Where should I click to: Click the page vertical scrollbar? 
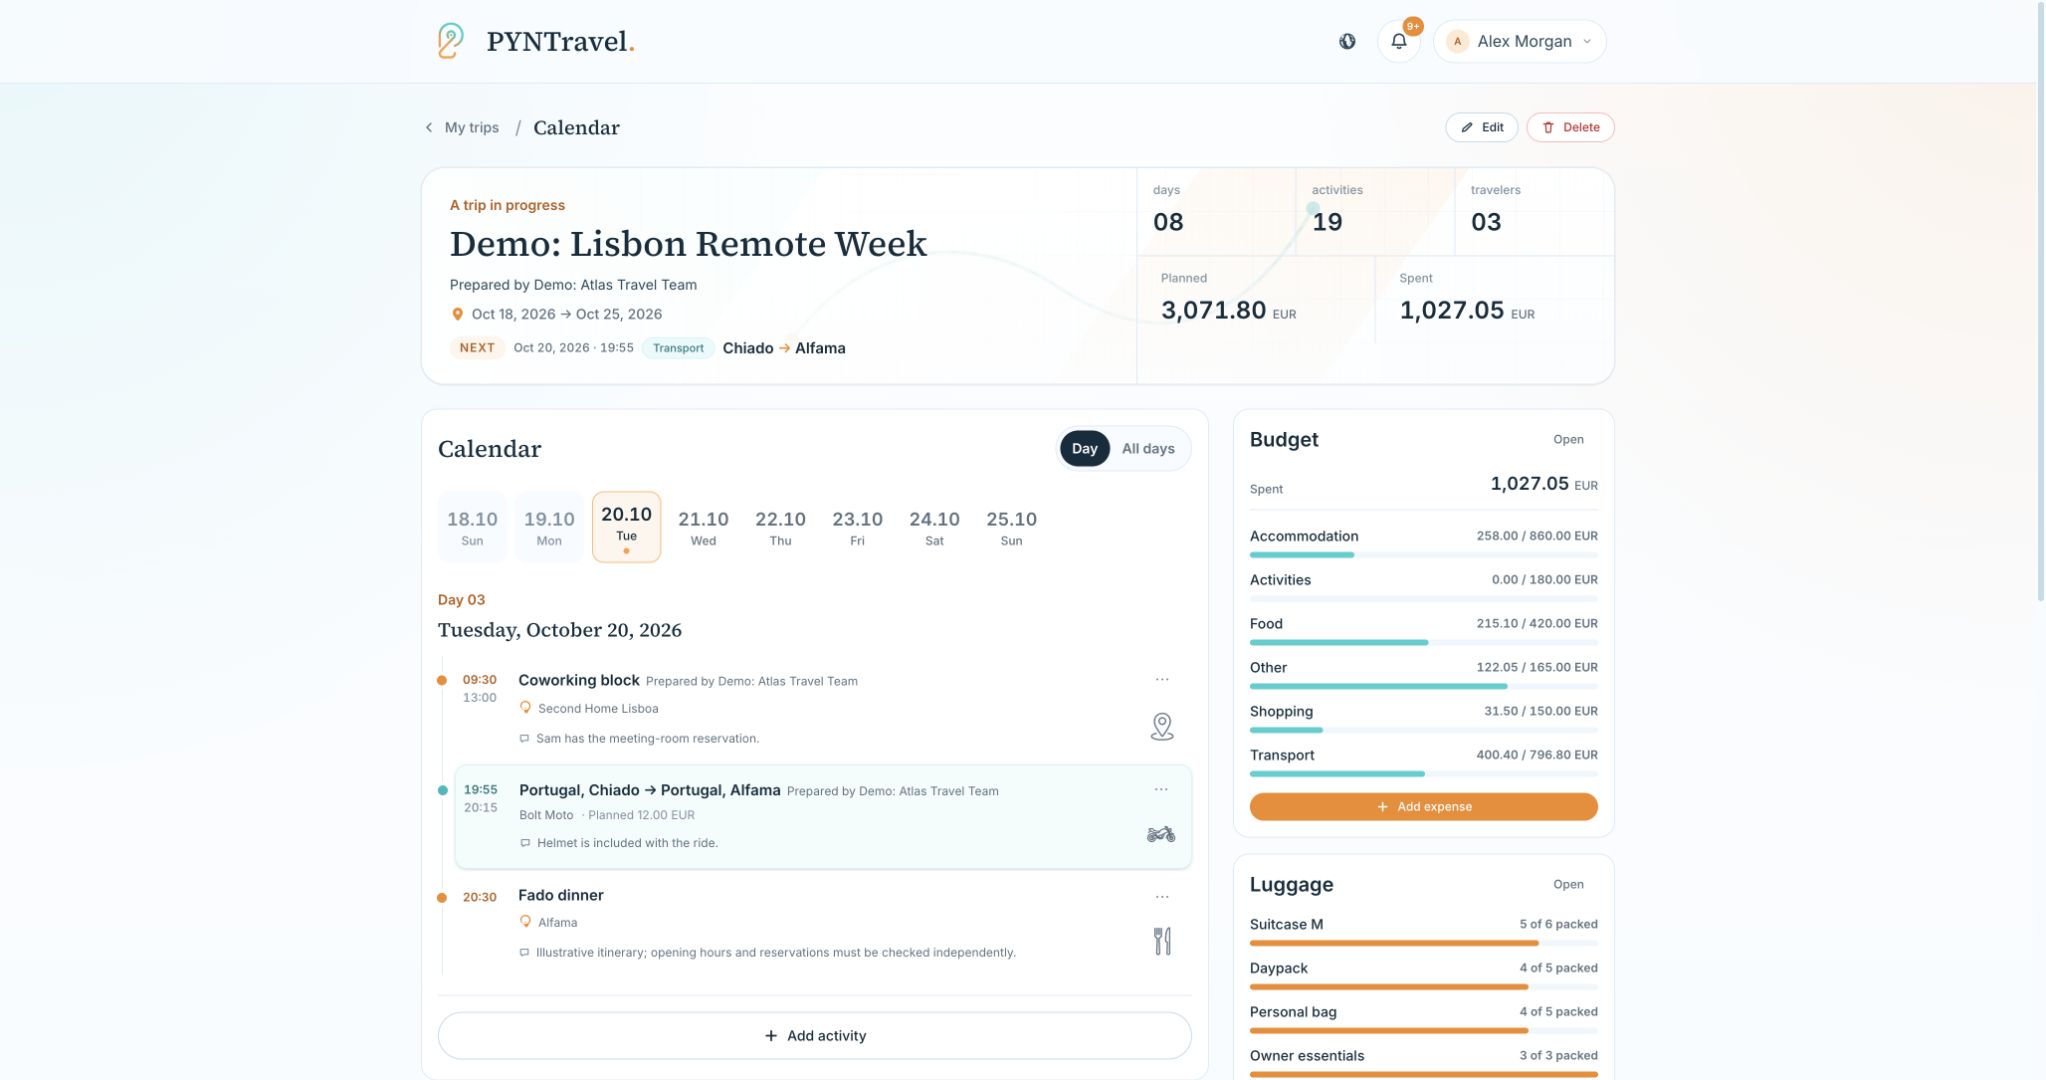[x=2040, y=300]
